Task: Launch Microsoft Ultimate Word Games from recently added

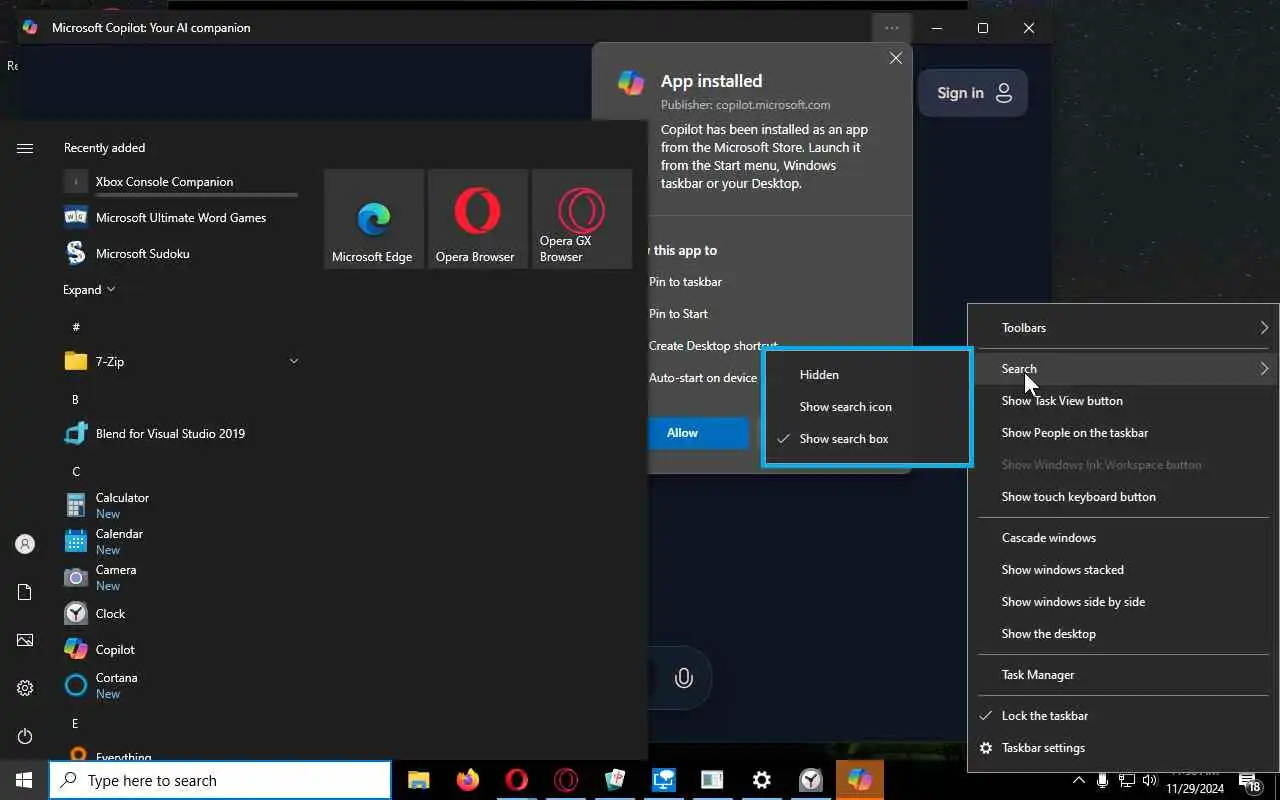Action: click(180, 217)
